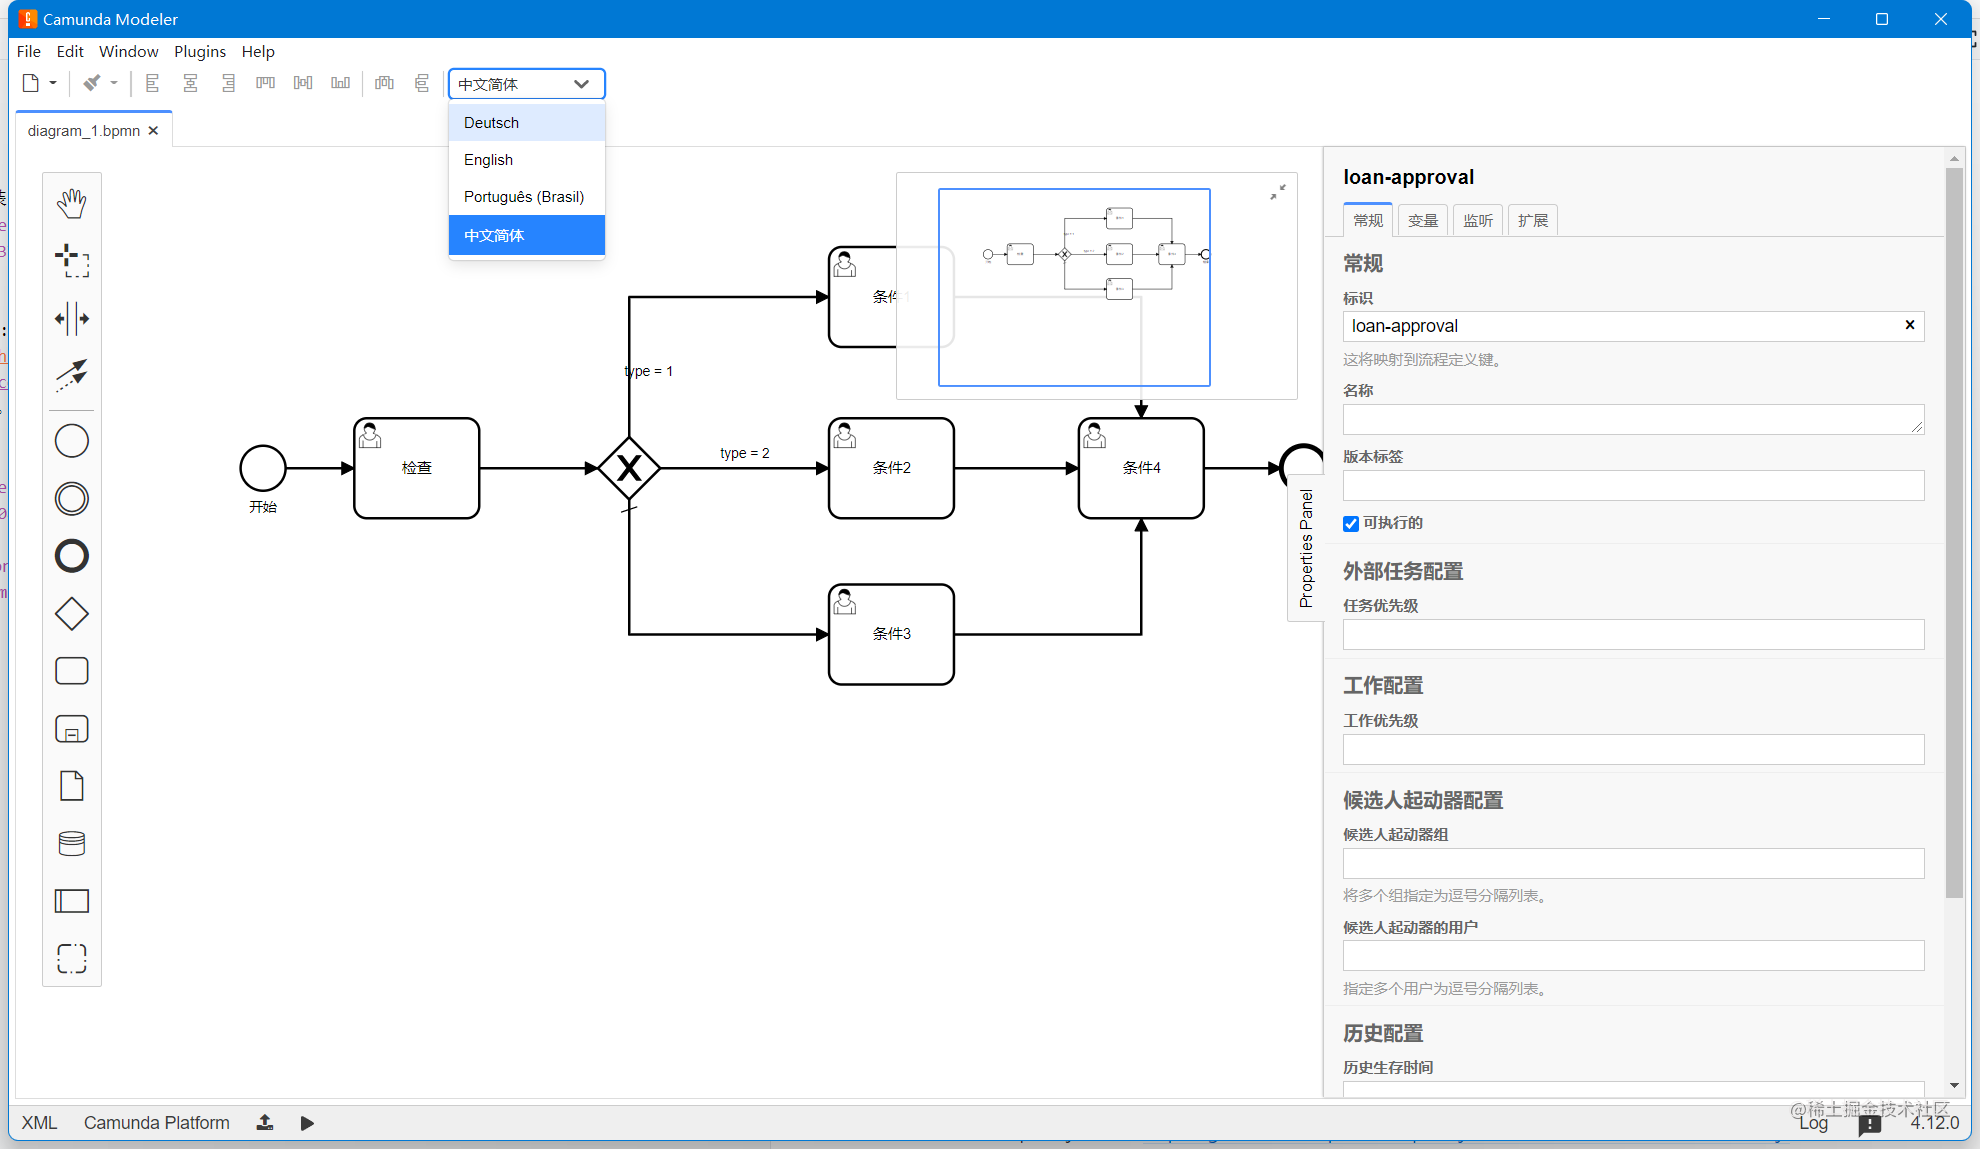Select the Gateway diamond tool
The width and height of the screenshot is (1980, 1149).
pyautogui.click(x=71, y=614)
